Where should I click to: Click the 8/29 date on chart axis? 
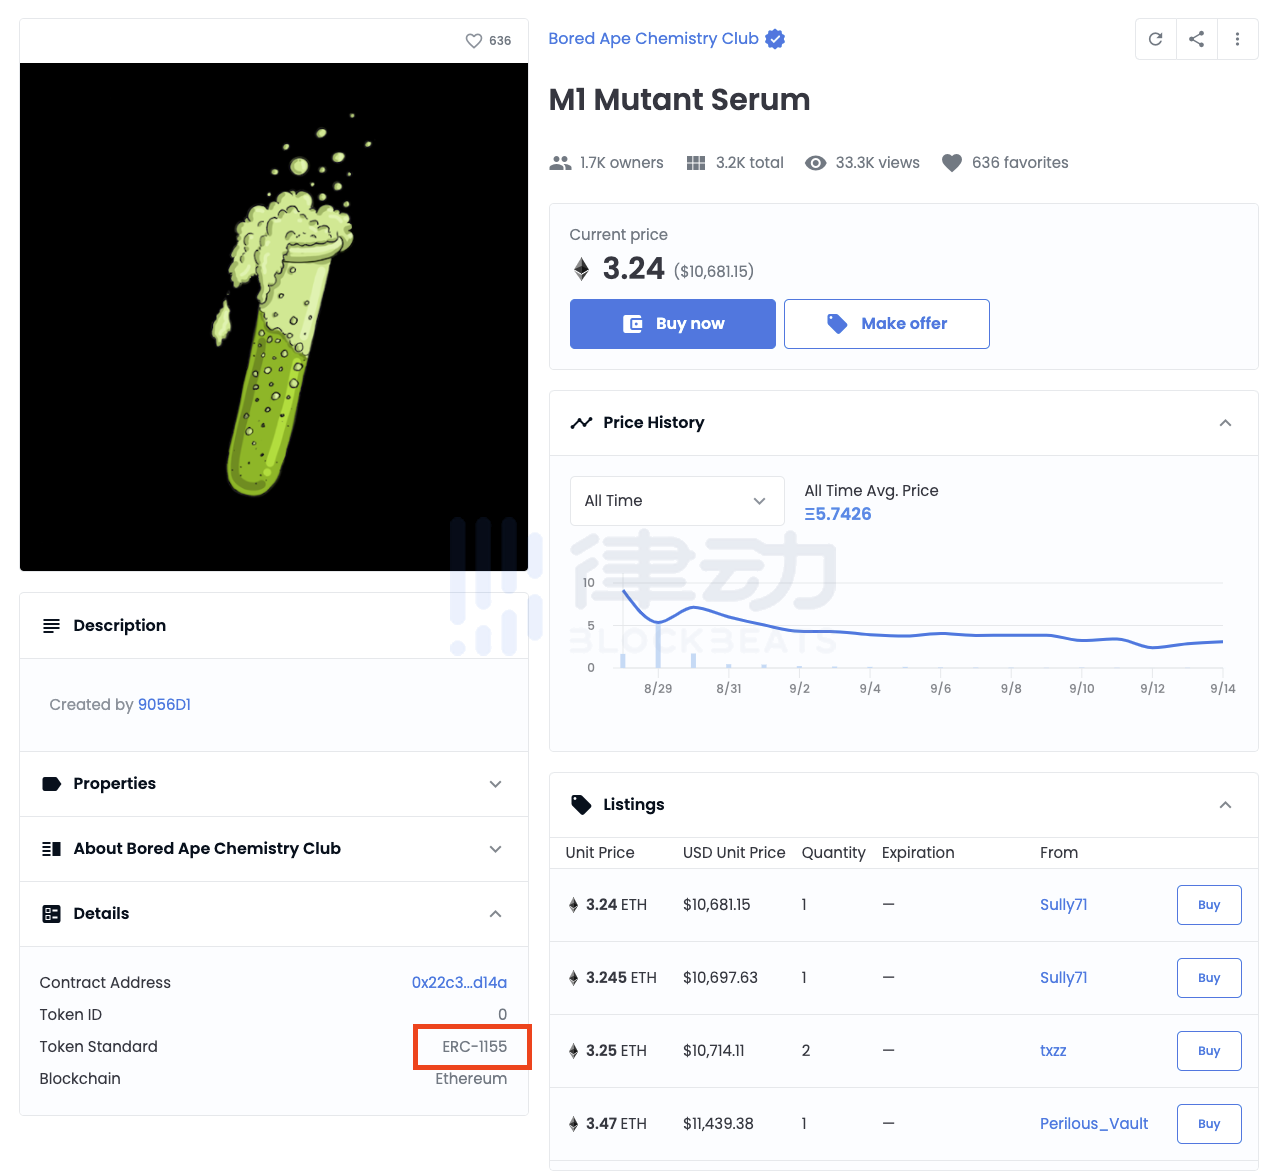[658, 689]
